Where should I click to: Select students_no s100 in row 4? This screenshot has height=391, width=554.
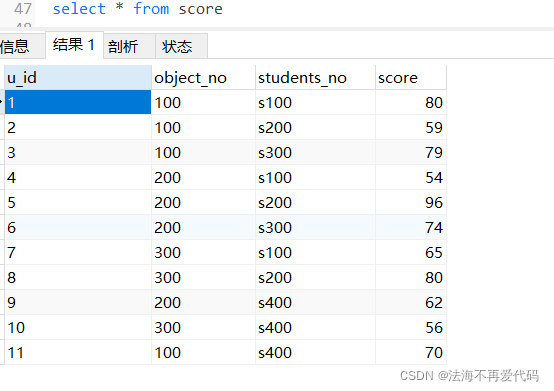pyautogui.click(x=315, y=177)
